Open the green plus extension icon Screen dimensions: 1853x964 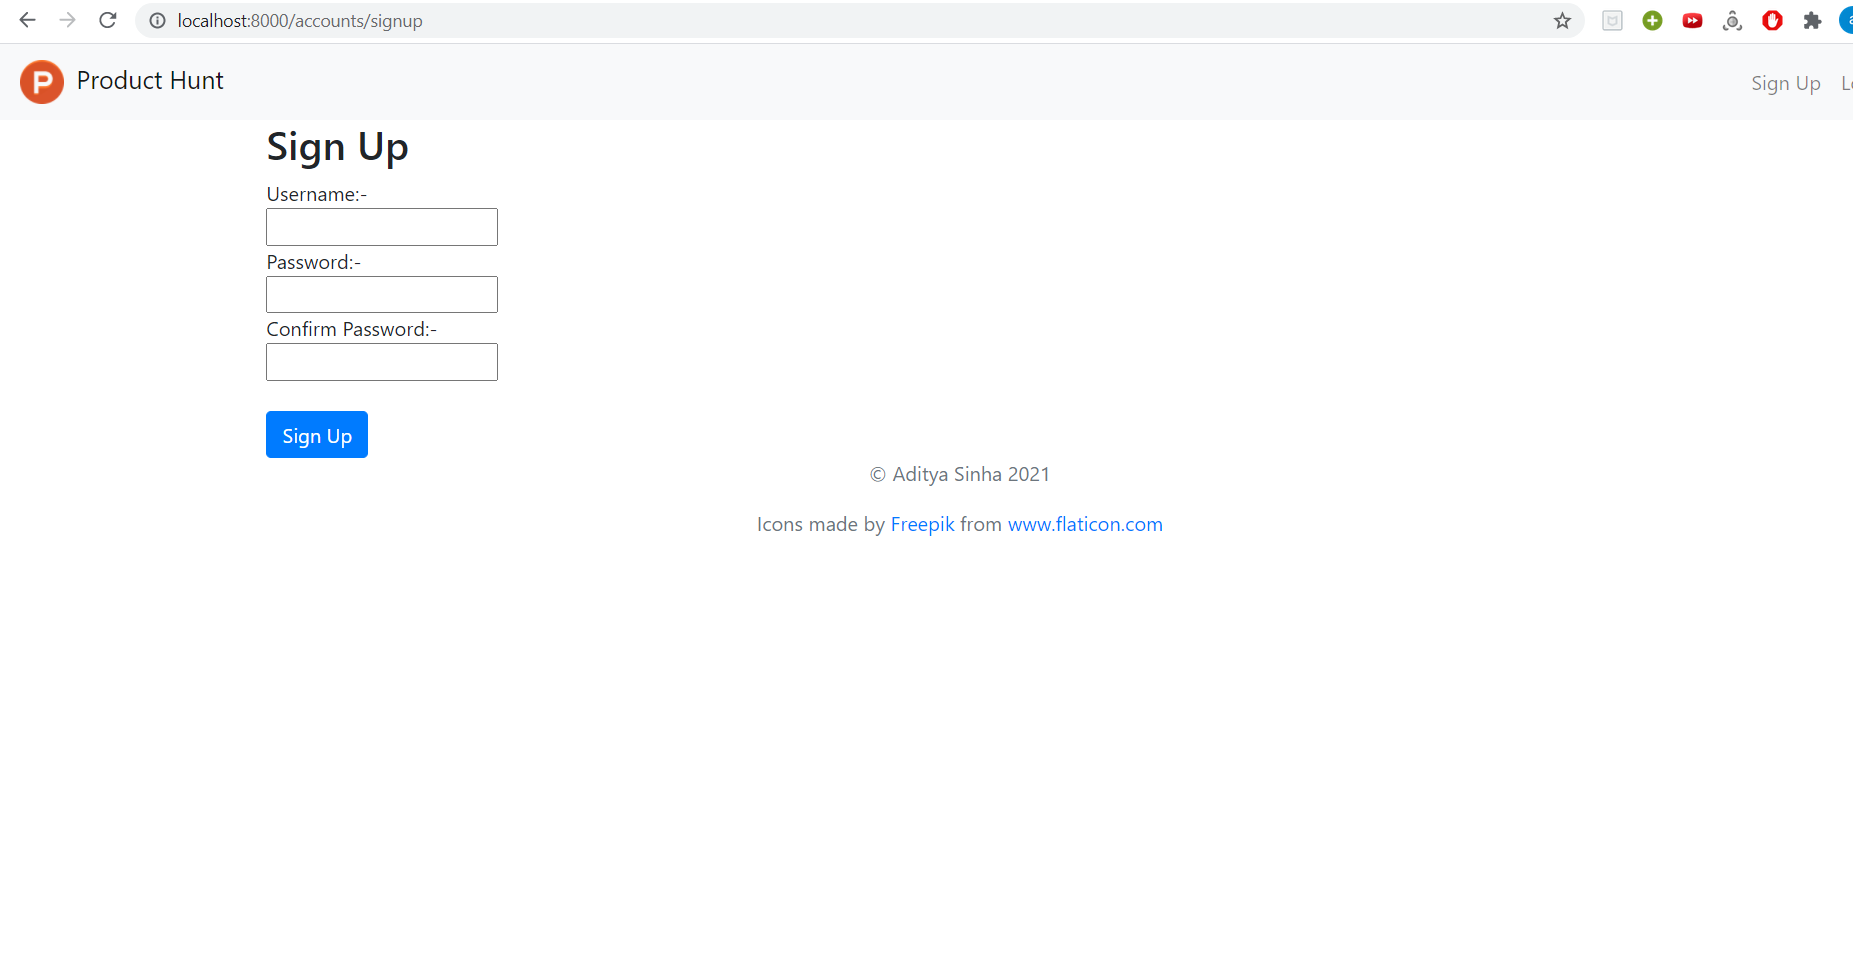[x=1652, y=21]
